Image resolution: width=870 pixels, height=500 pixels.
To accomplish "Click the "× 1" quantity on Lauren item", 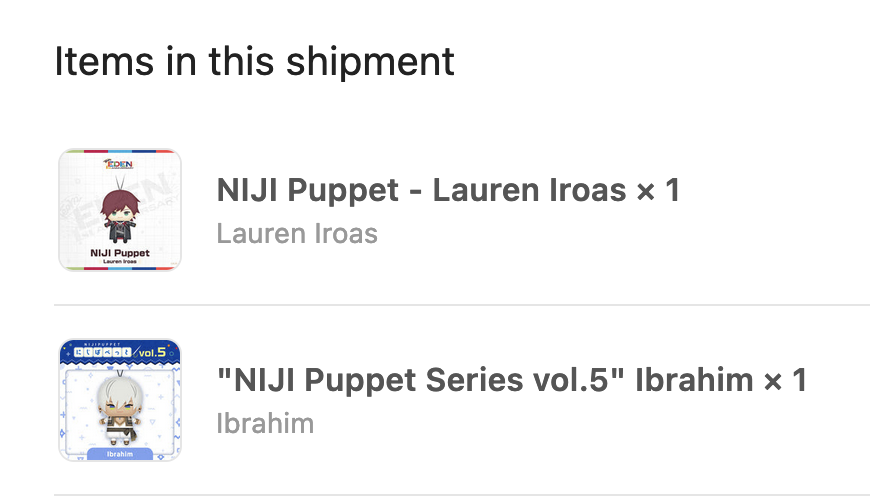I will coord(658,190).
